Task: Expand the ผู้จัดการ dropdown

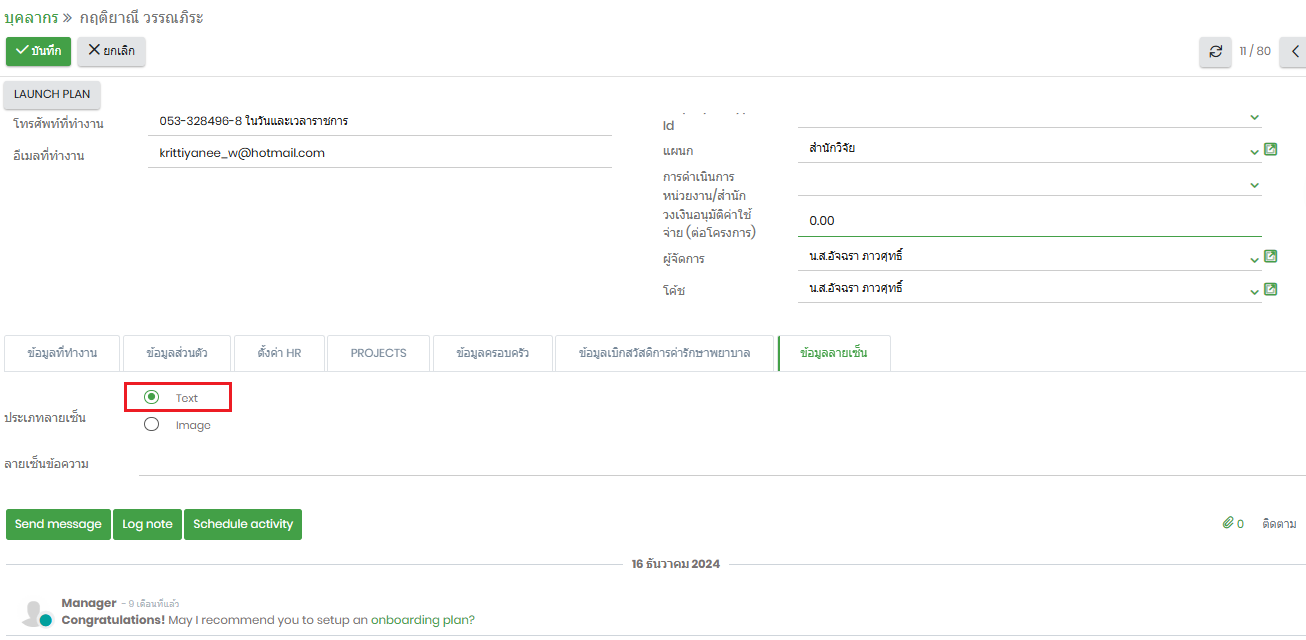Action: 1254,259
